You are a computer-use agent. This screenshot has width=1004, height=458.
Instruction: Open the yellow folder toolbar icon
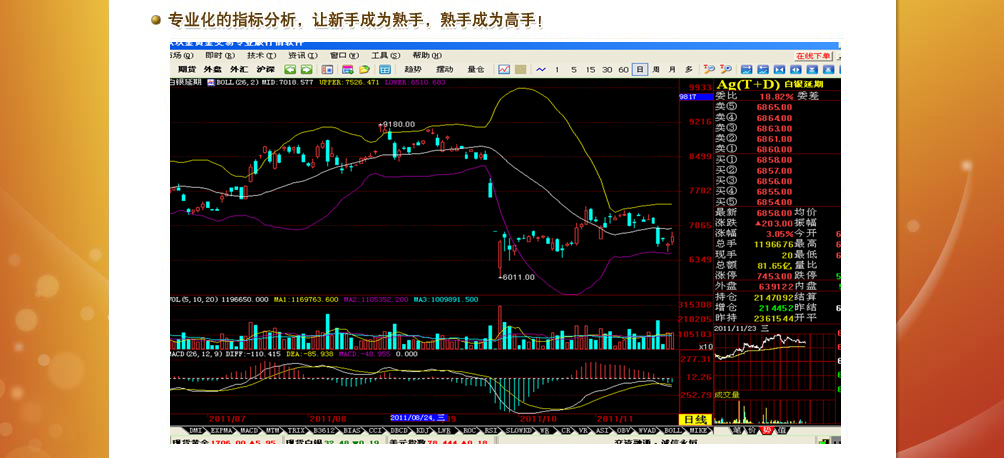(364, 69)
